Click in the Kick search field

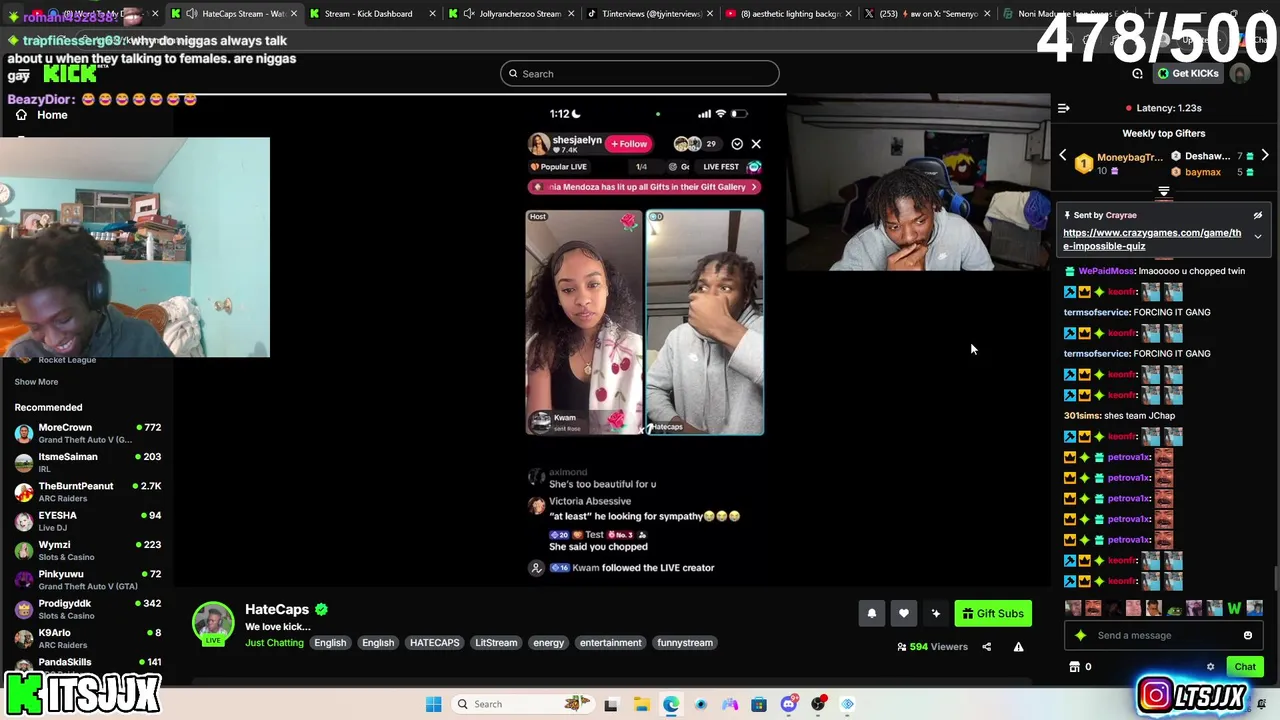point(640,74)
